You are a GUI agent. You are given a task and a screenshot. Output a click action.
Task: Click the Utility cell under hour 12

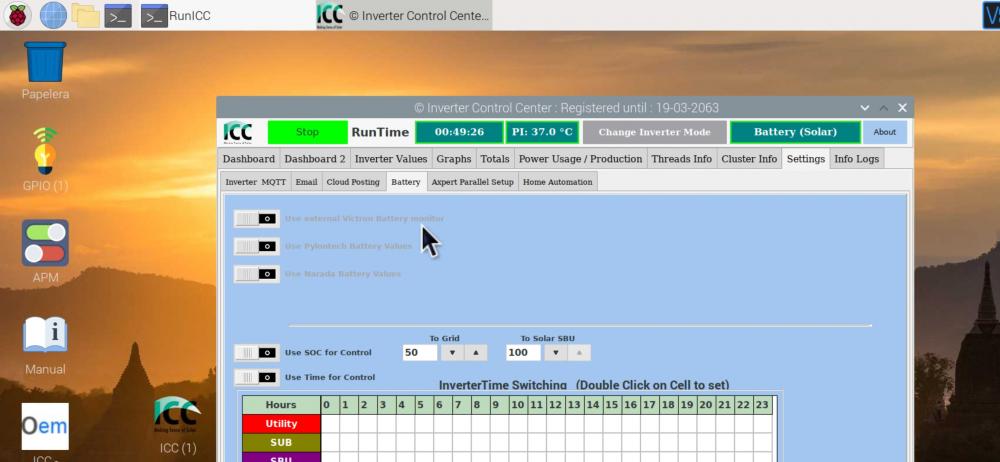click(555, 424)
